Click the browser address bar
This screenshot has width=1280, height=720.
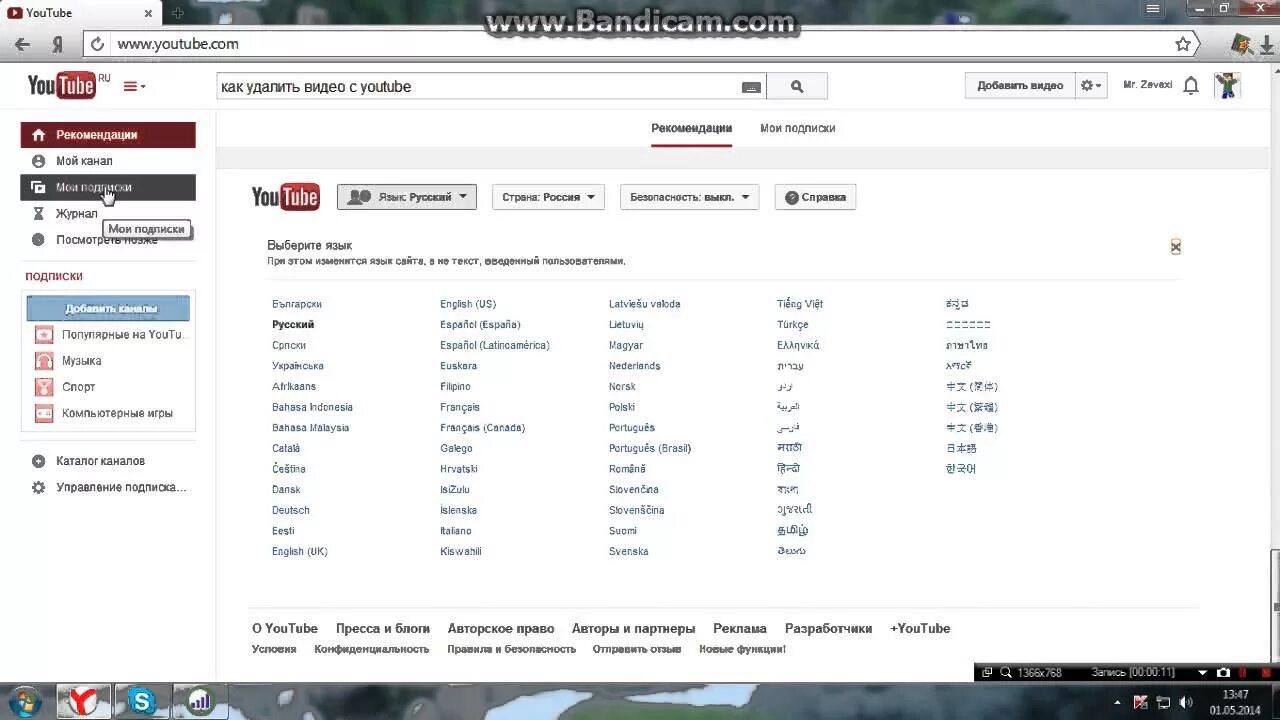click(x=640, y=44)
